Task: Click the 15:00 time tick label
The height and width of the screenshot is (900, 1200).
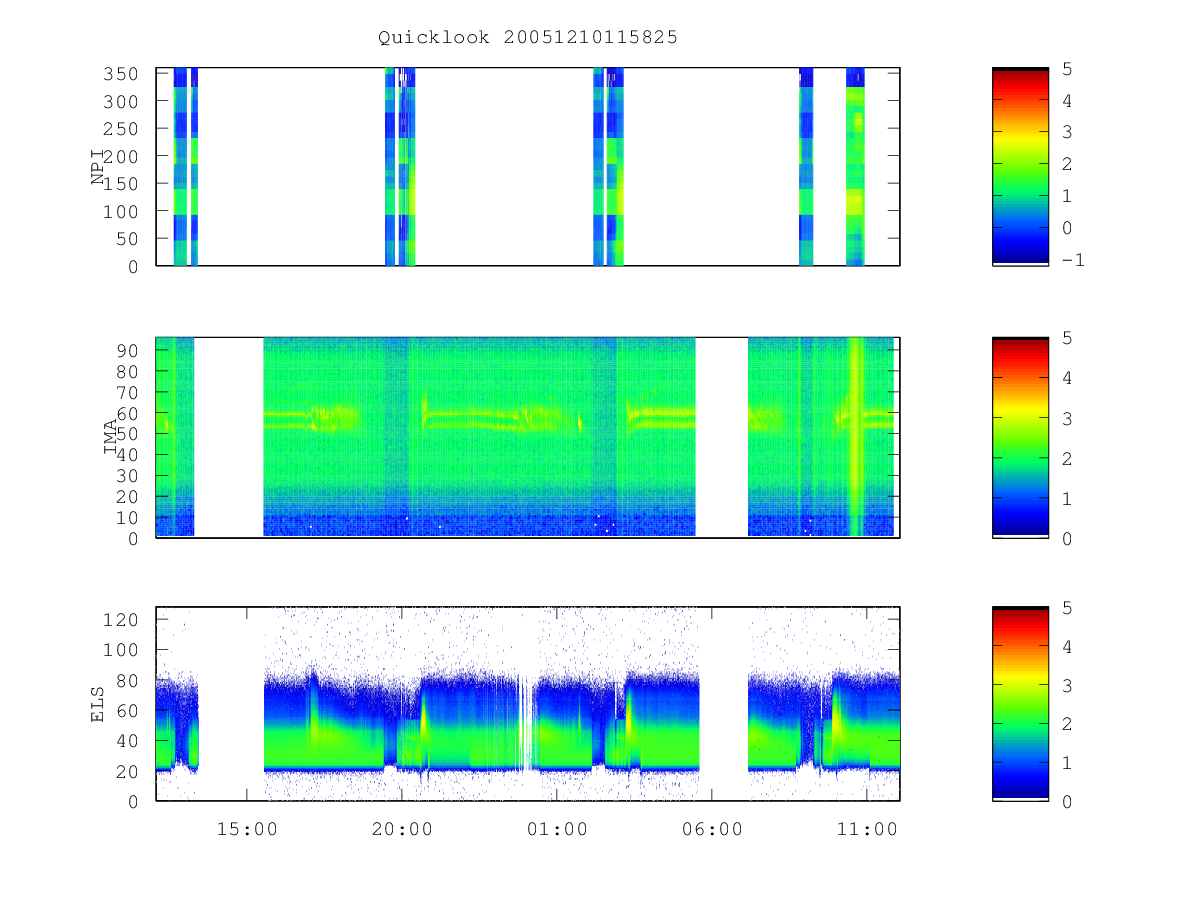Action: tap(247, 830)
